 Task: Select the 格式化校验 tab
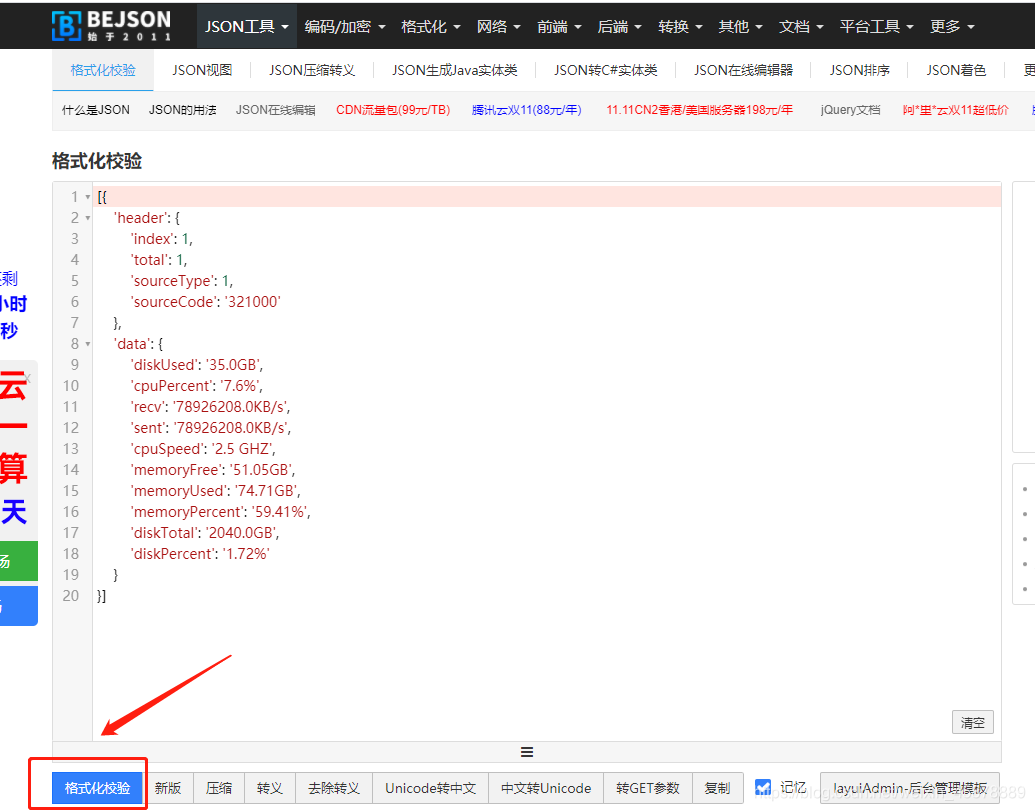tap(103, 70)
